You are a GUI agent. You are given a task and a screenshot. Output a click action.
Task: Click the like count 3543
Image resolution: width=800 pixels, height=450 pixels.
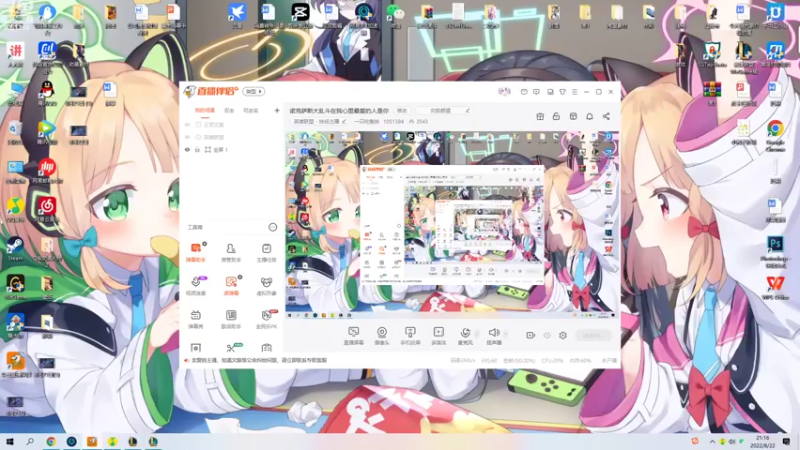418,121
